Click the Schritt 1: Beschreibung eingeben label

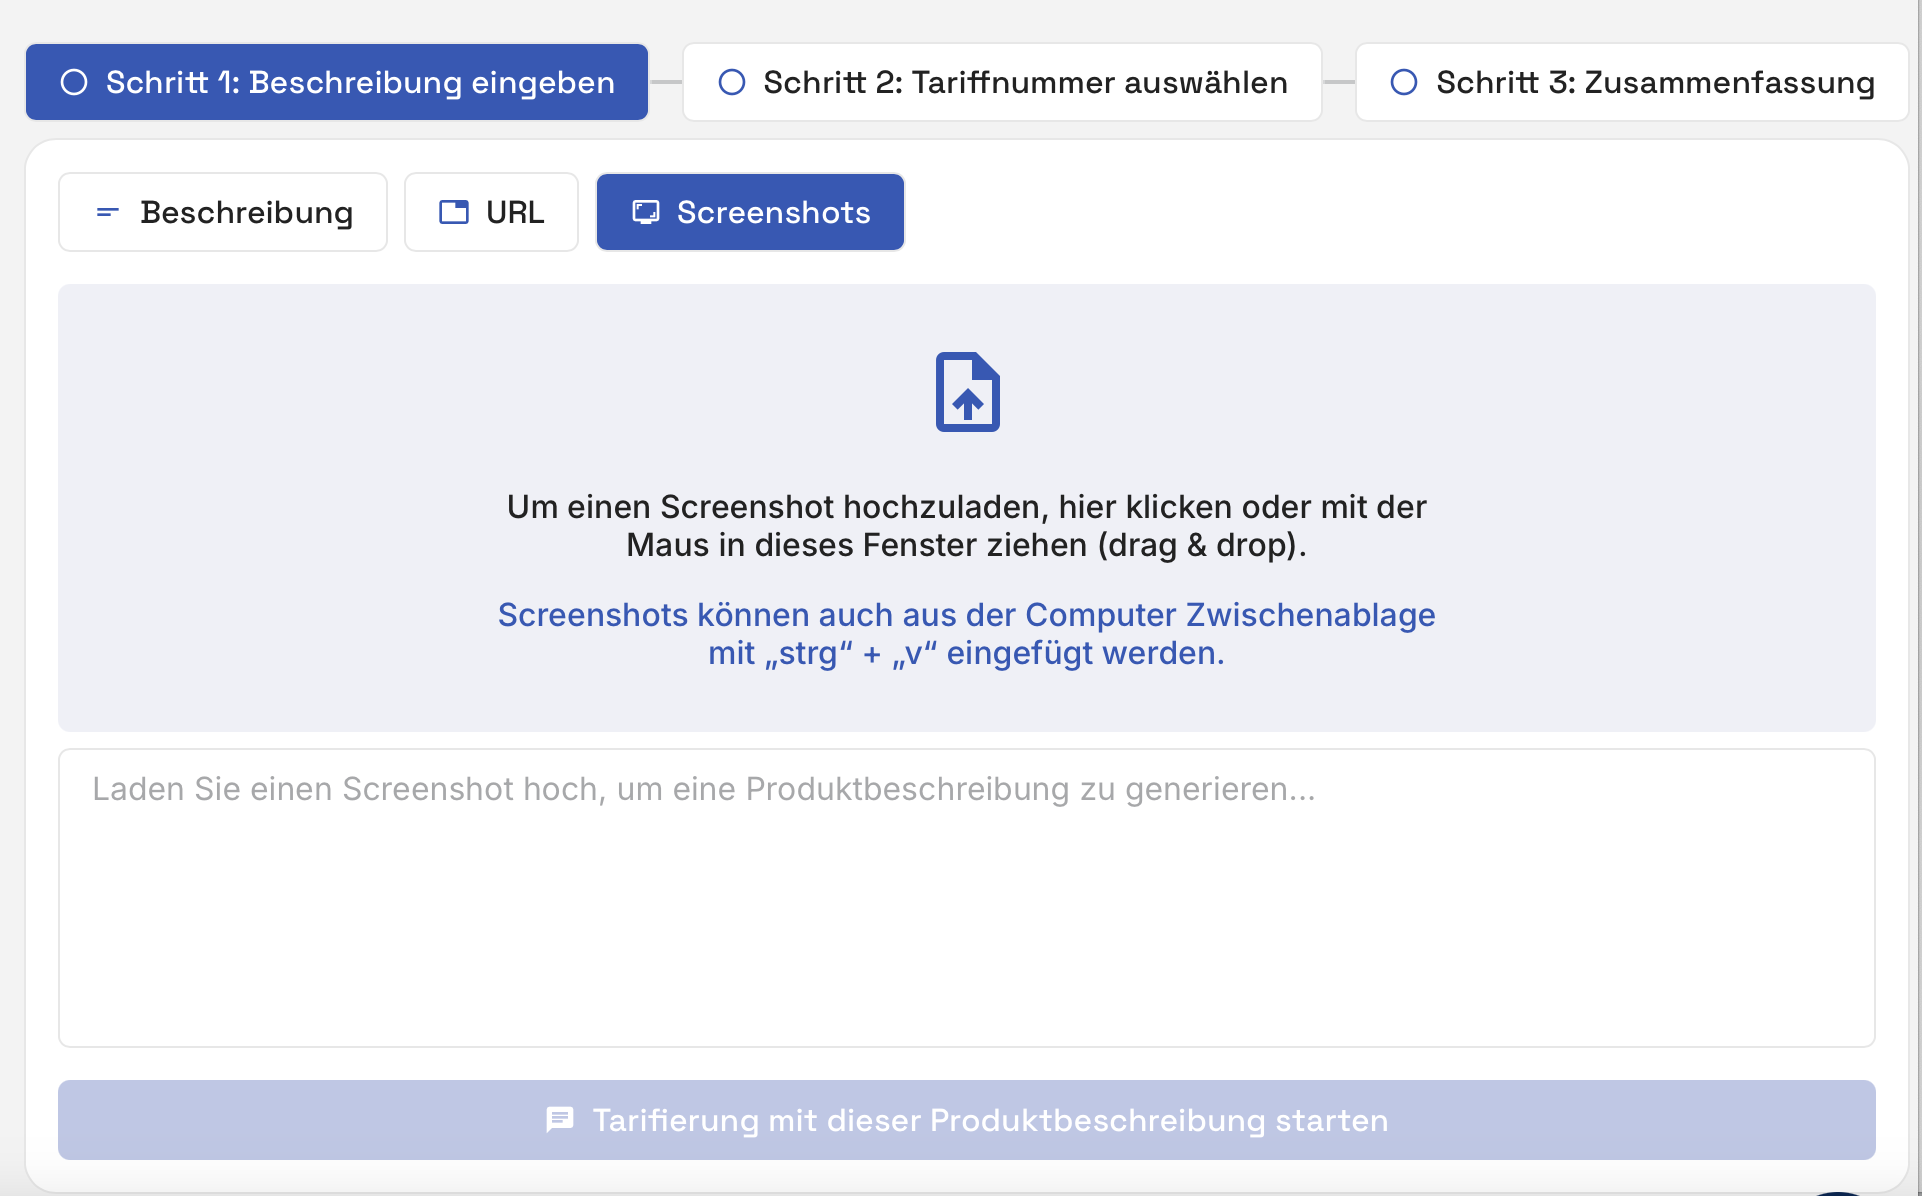(360, 82)
